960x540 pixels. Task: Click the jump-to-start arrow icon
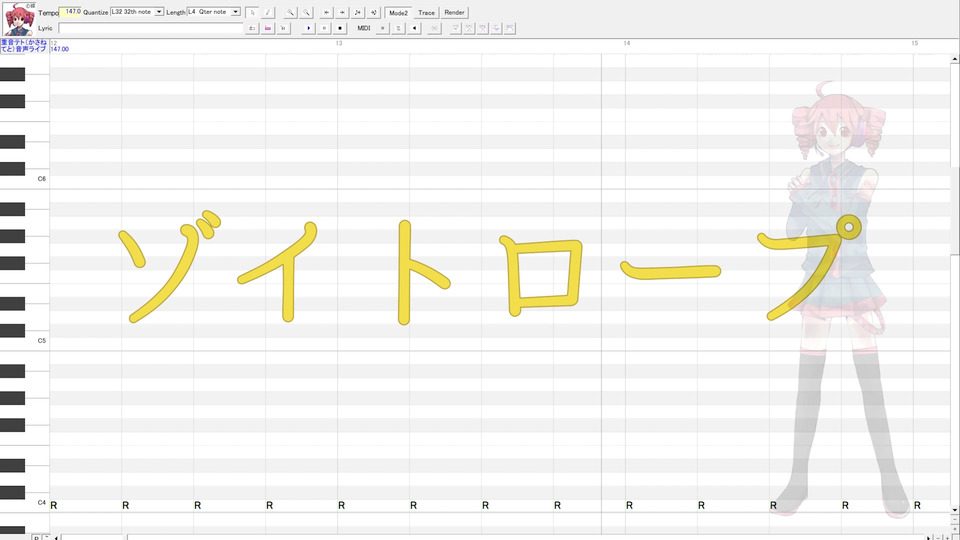(x=326, y=12)
